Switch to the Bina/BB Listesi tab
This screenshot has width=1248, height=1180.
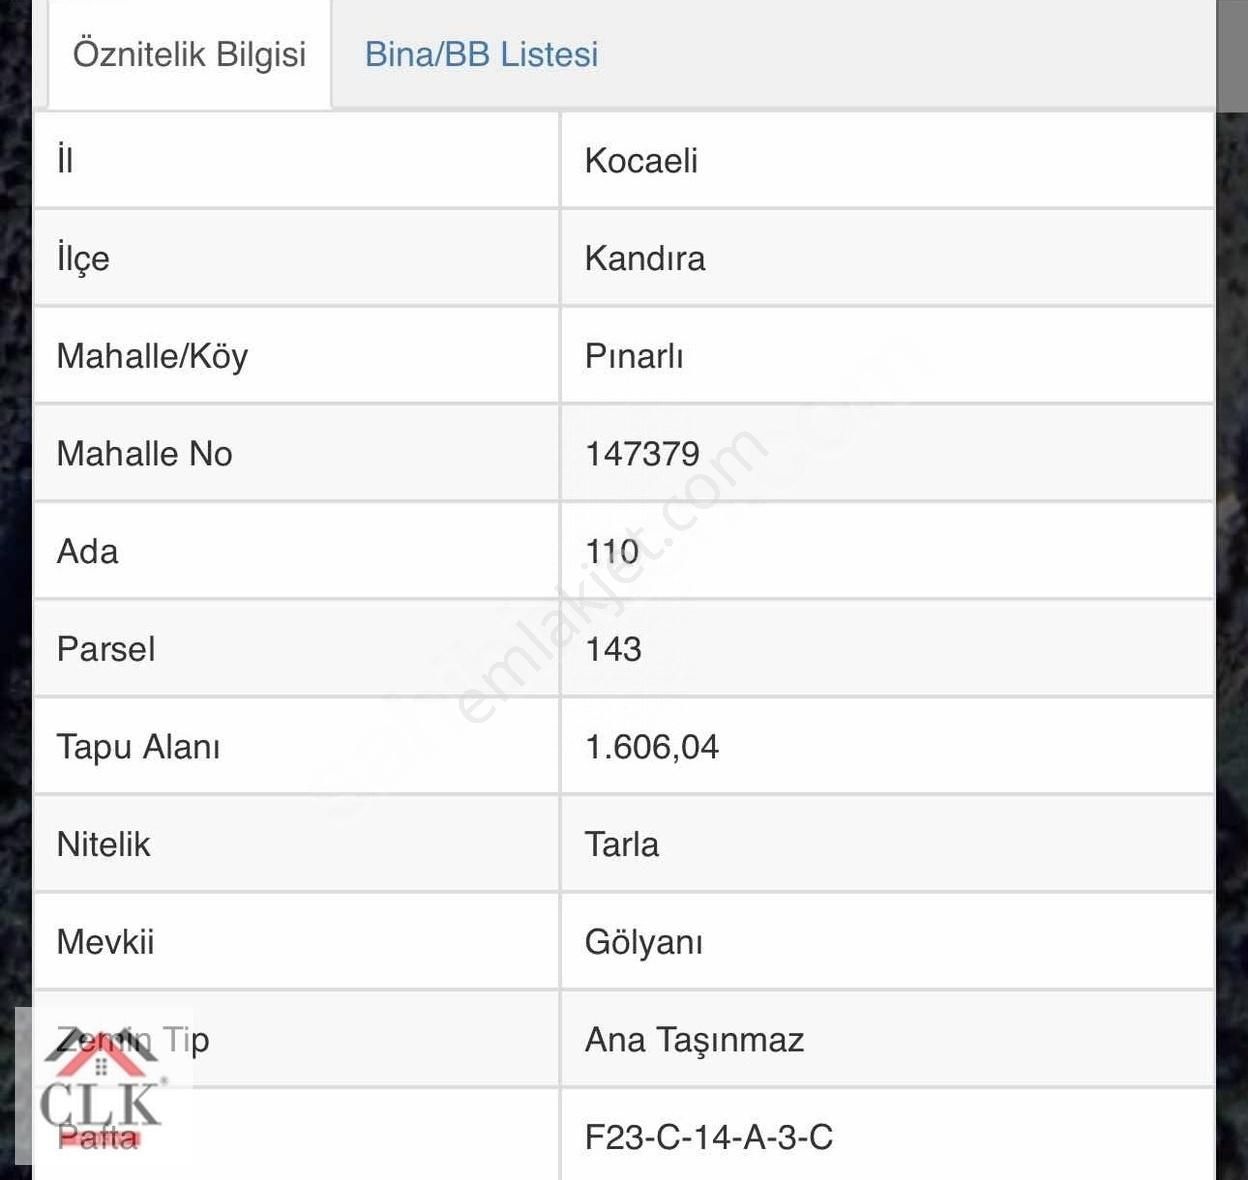click(x=481, y=55)
